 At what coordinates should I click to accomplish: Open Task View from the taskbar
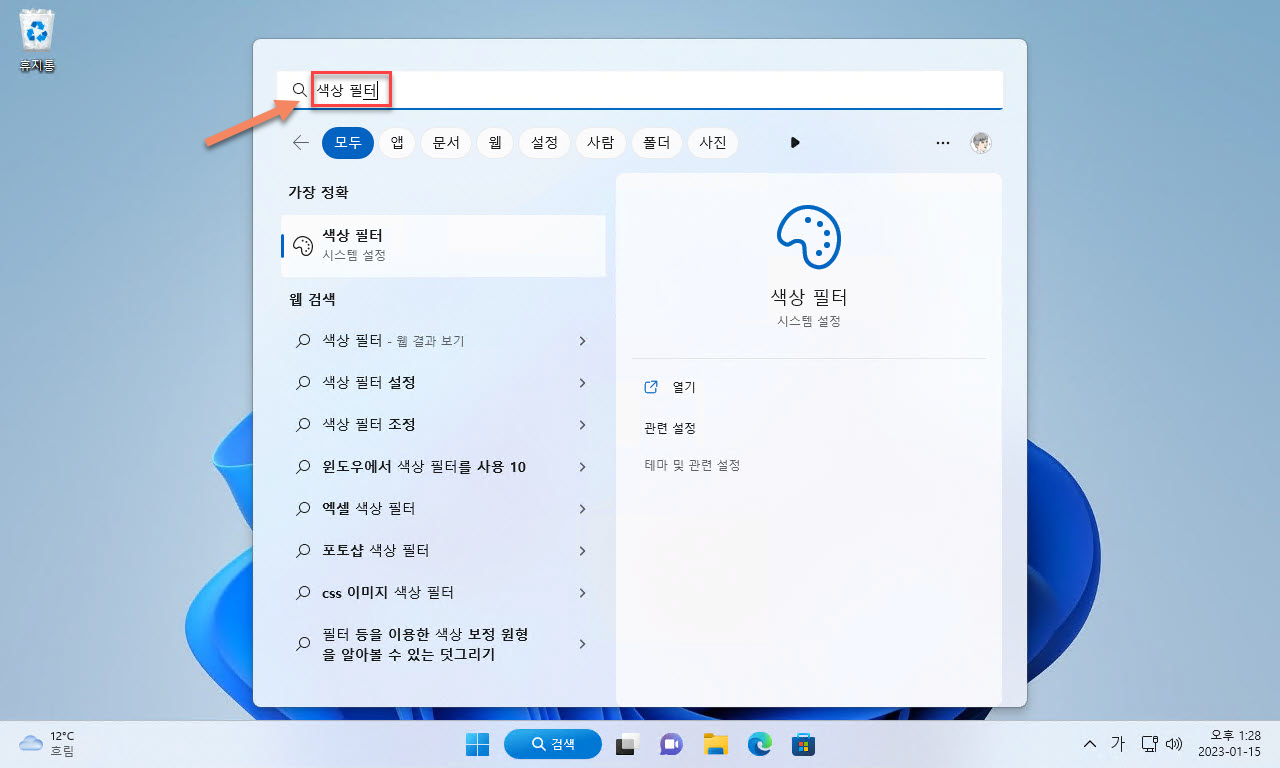click(627, 744)
